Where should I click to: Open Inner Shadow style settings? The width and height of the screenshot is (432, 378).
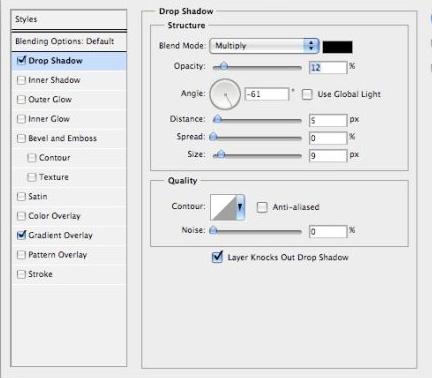pos(54,80)
